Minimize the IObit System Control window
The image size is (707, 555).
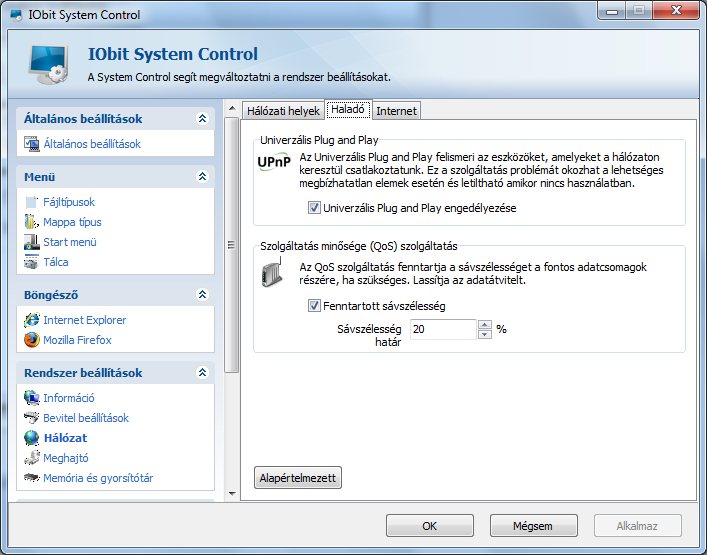point(612,11)
